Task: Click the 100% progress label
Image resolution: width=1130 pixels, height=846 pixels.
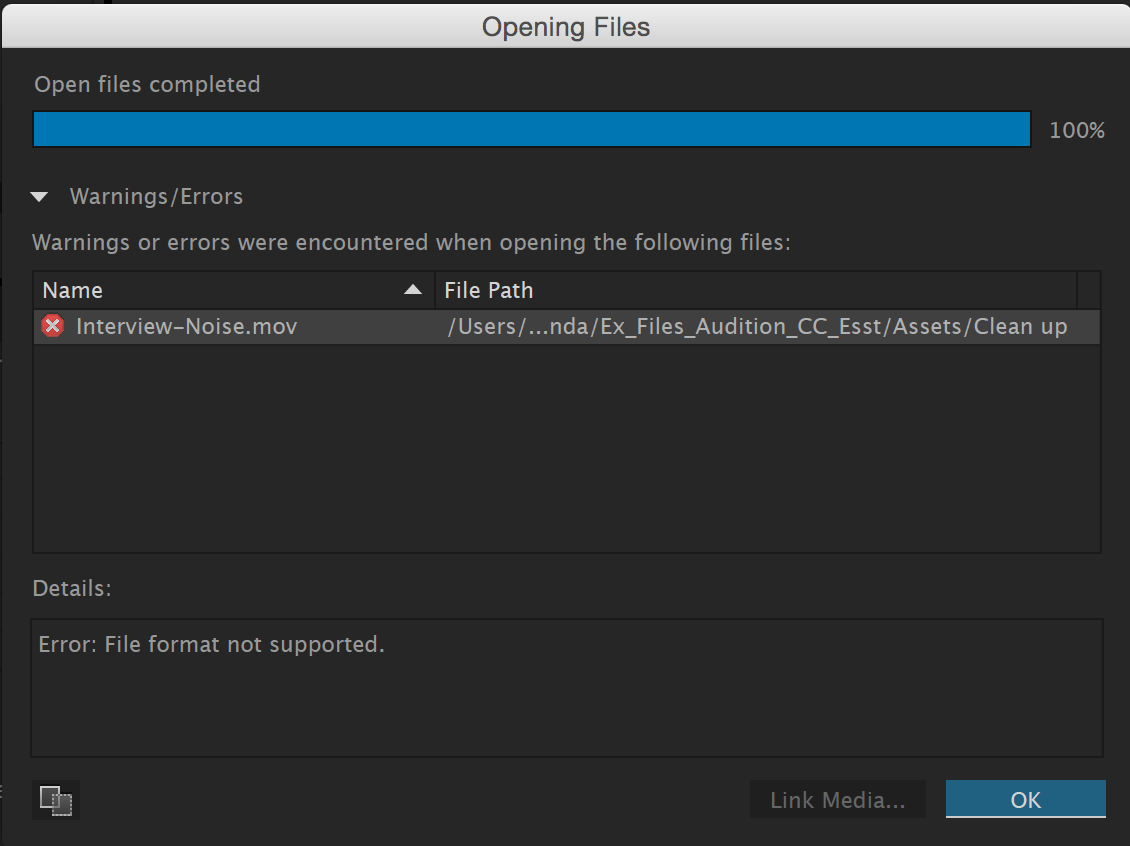Action: click(1077, 130)
